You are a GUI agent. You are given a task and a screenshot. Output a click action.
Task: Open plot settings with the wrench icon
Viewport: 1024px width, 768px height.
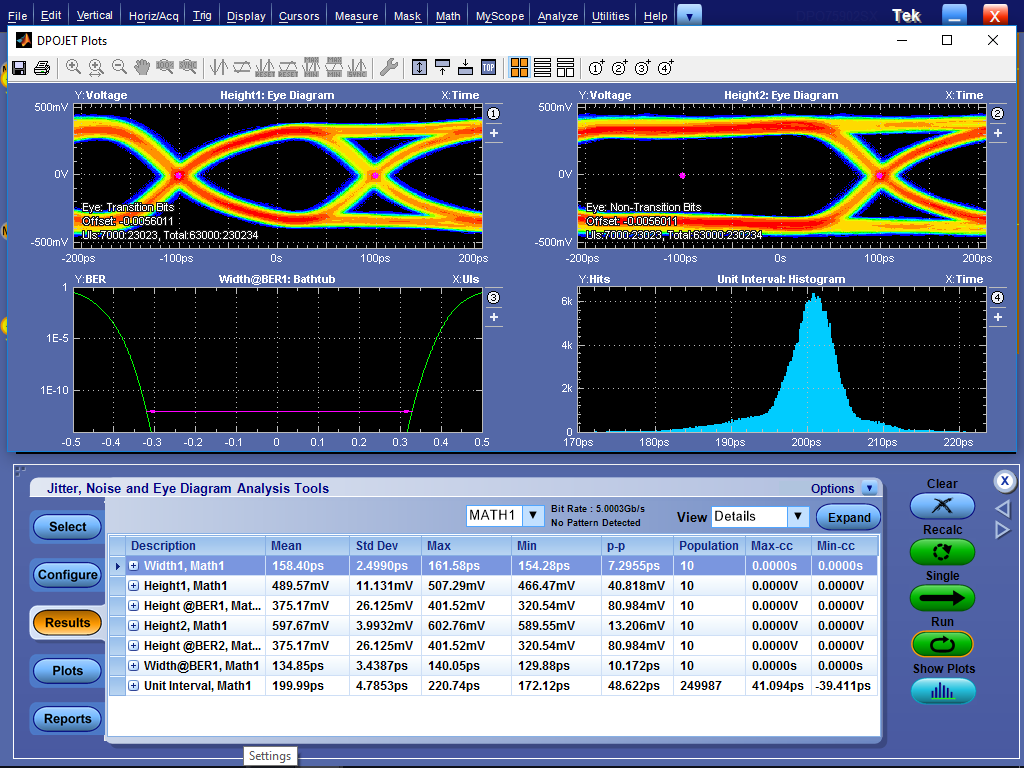(389, 67)
